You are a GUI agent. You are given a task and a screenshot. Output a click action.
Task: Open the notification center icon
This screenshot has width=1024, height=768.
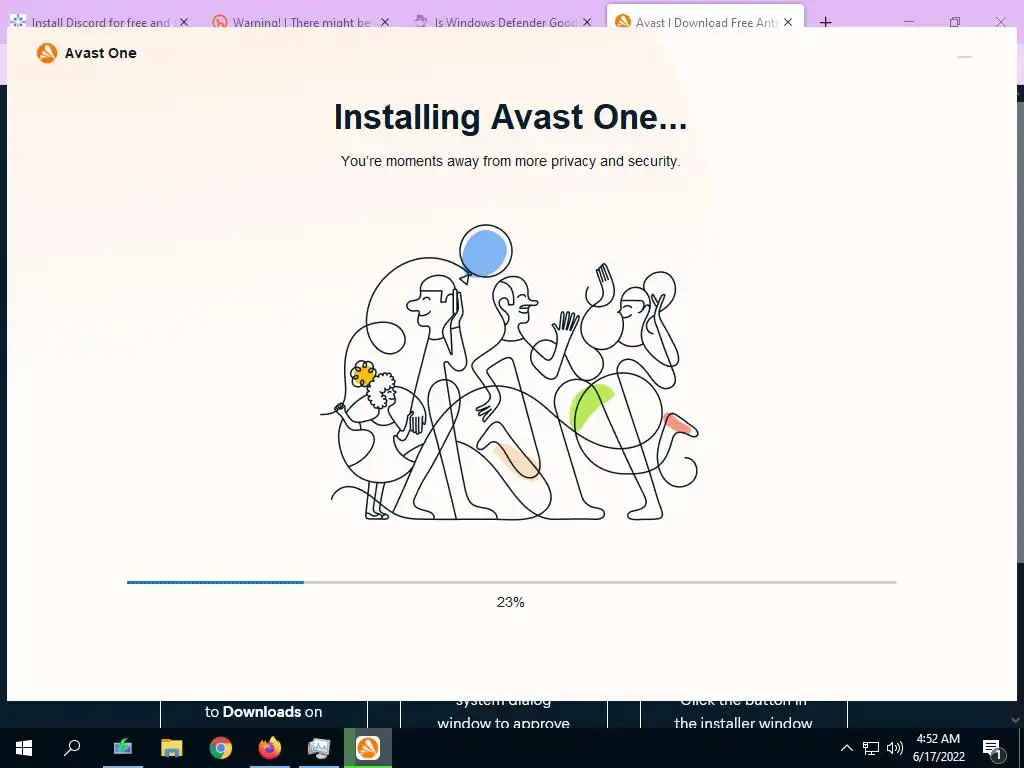[x=992, y=748]
